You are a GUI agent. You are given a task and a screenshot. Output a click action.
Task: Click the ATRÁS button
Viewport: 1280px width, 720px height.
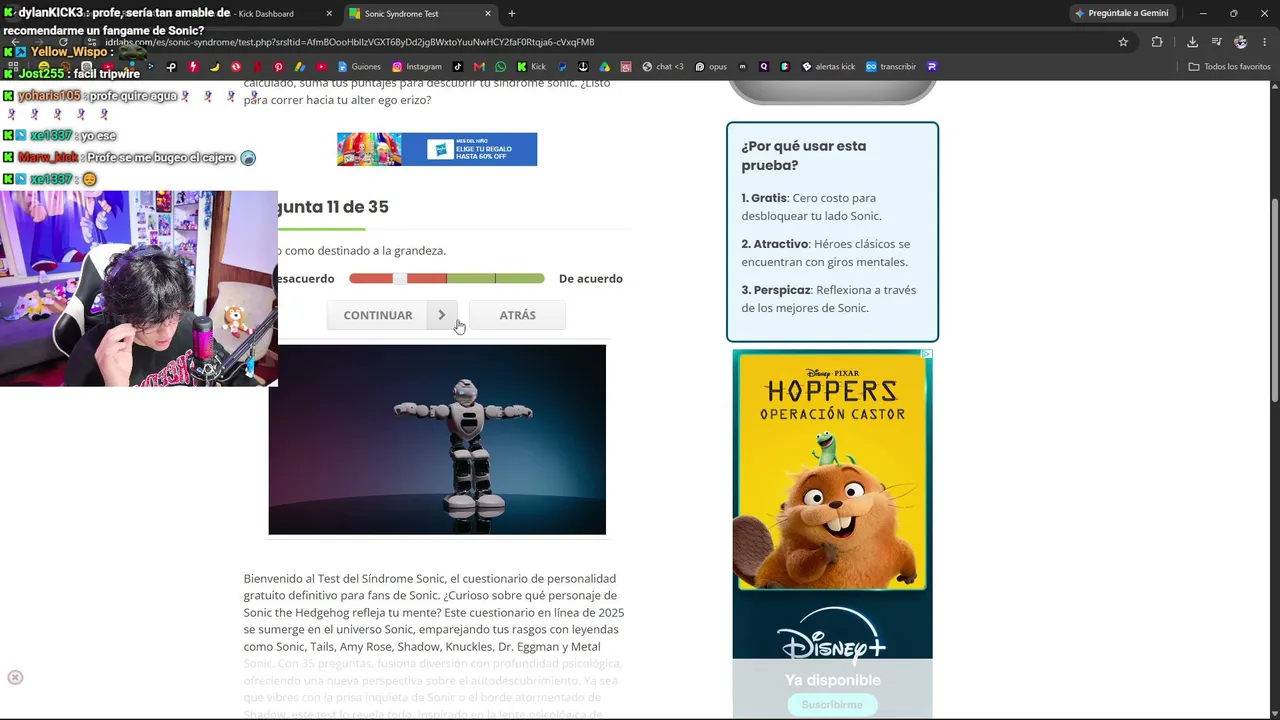pos(517,315)
